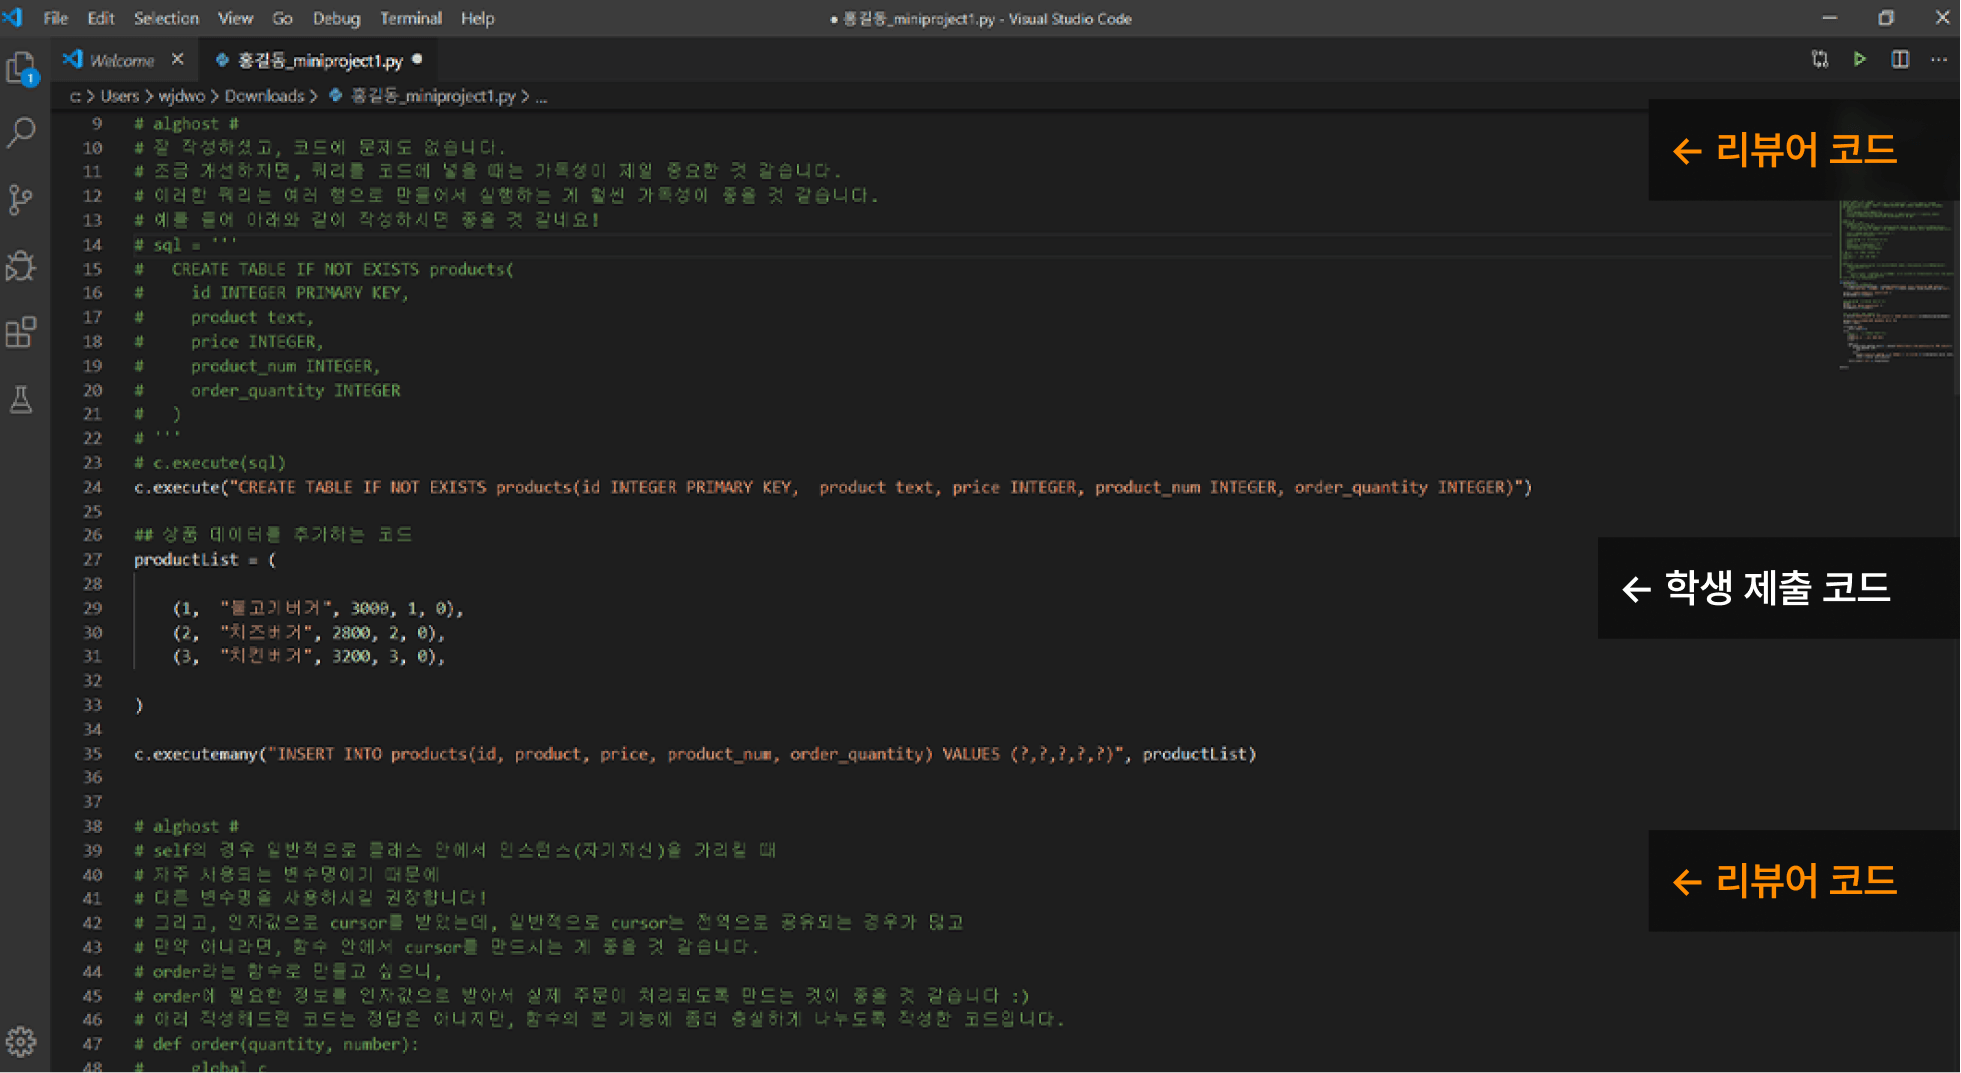Close the Welcome tab
Screen dimensions: 1961x1073
(177, 59)
